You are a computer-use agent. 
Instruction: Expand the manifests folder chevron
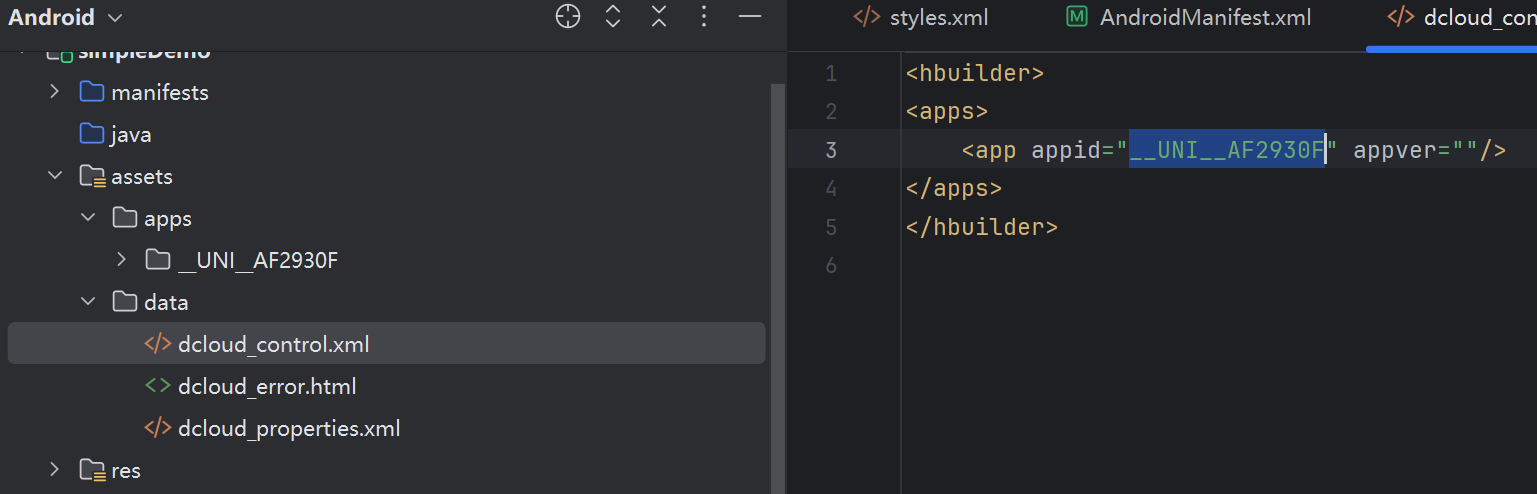pyautogui.click(x=55, y=92)
